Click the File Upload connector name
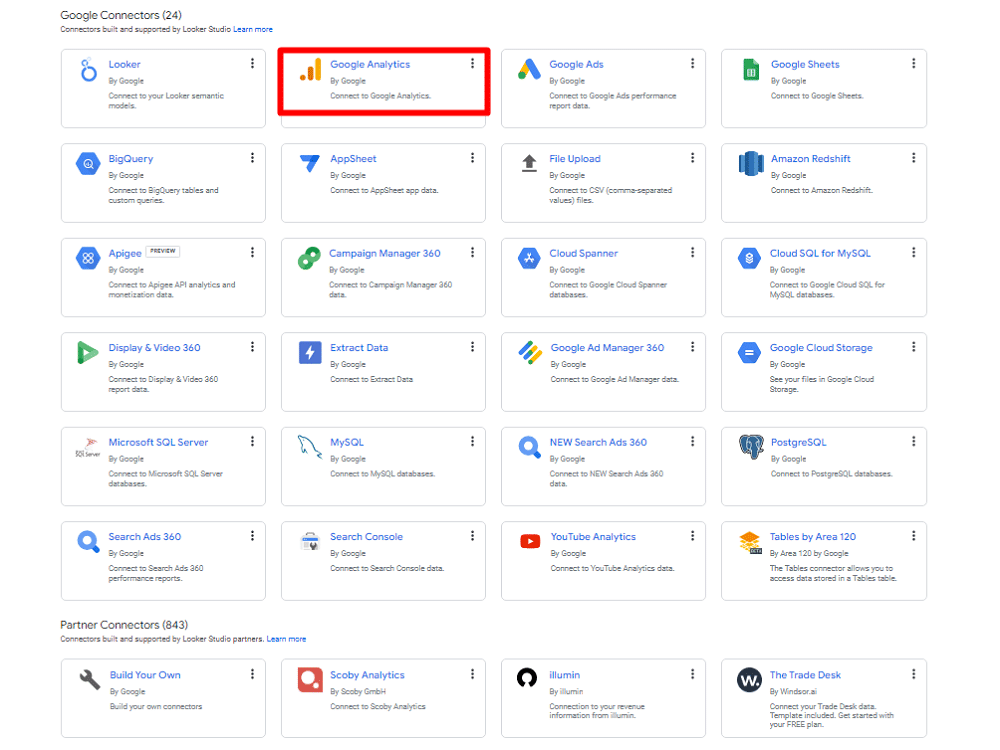Viewport: 1000px width, 750px height. [575, 158]
